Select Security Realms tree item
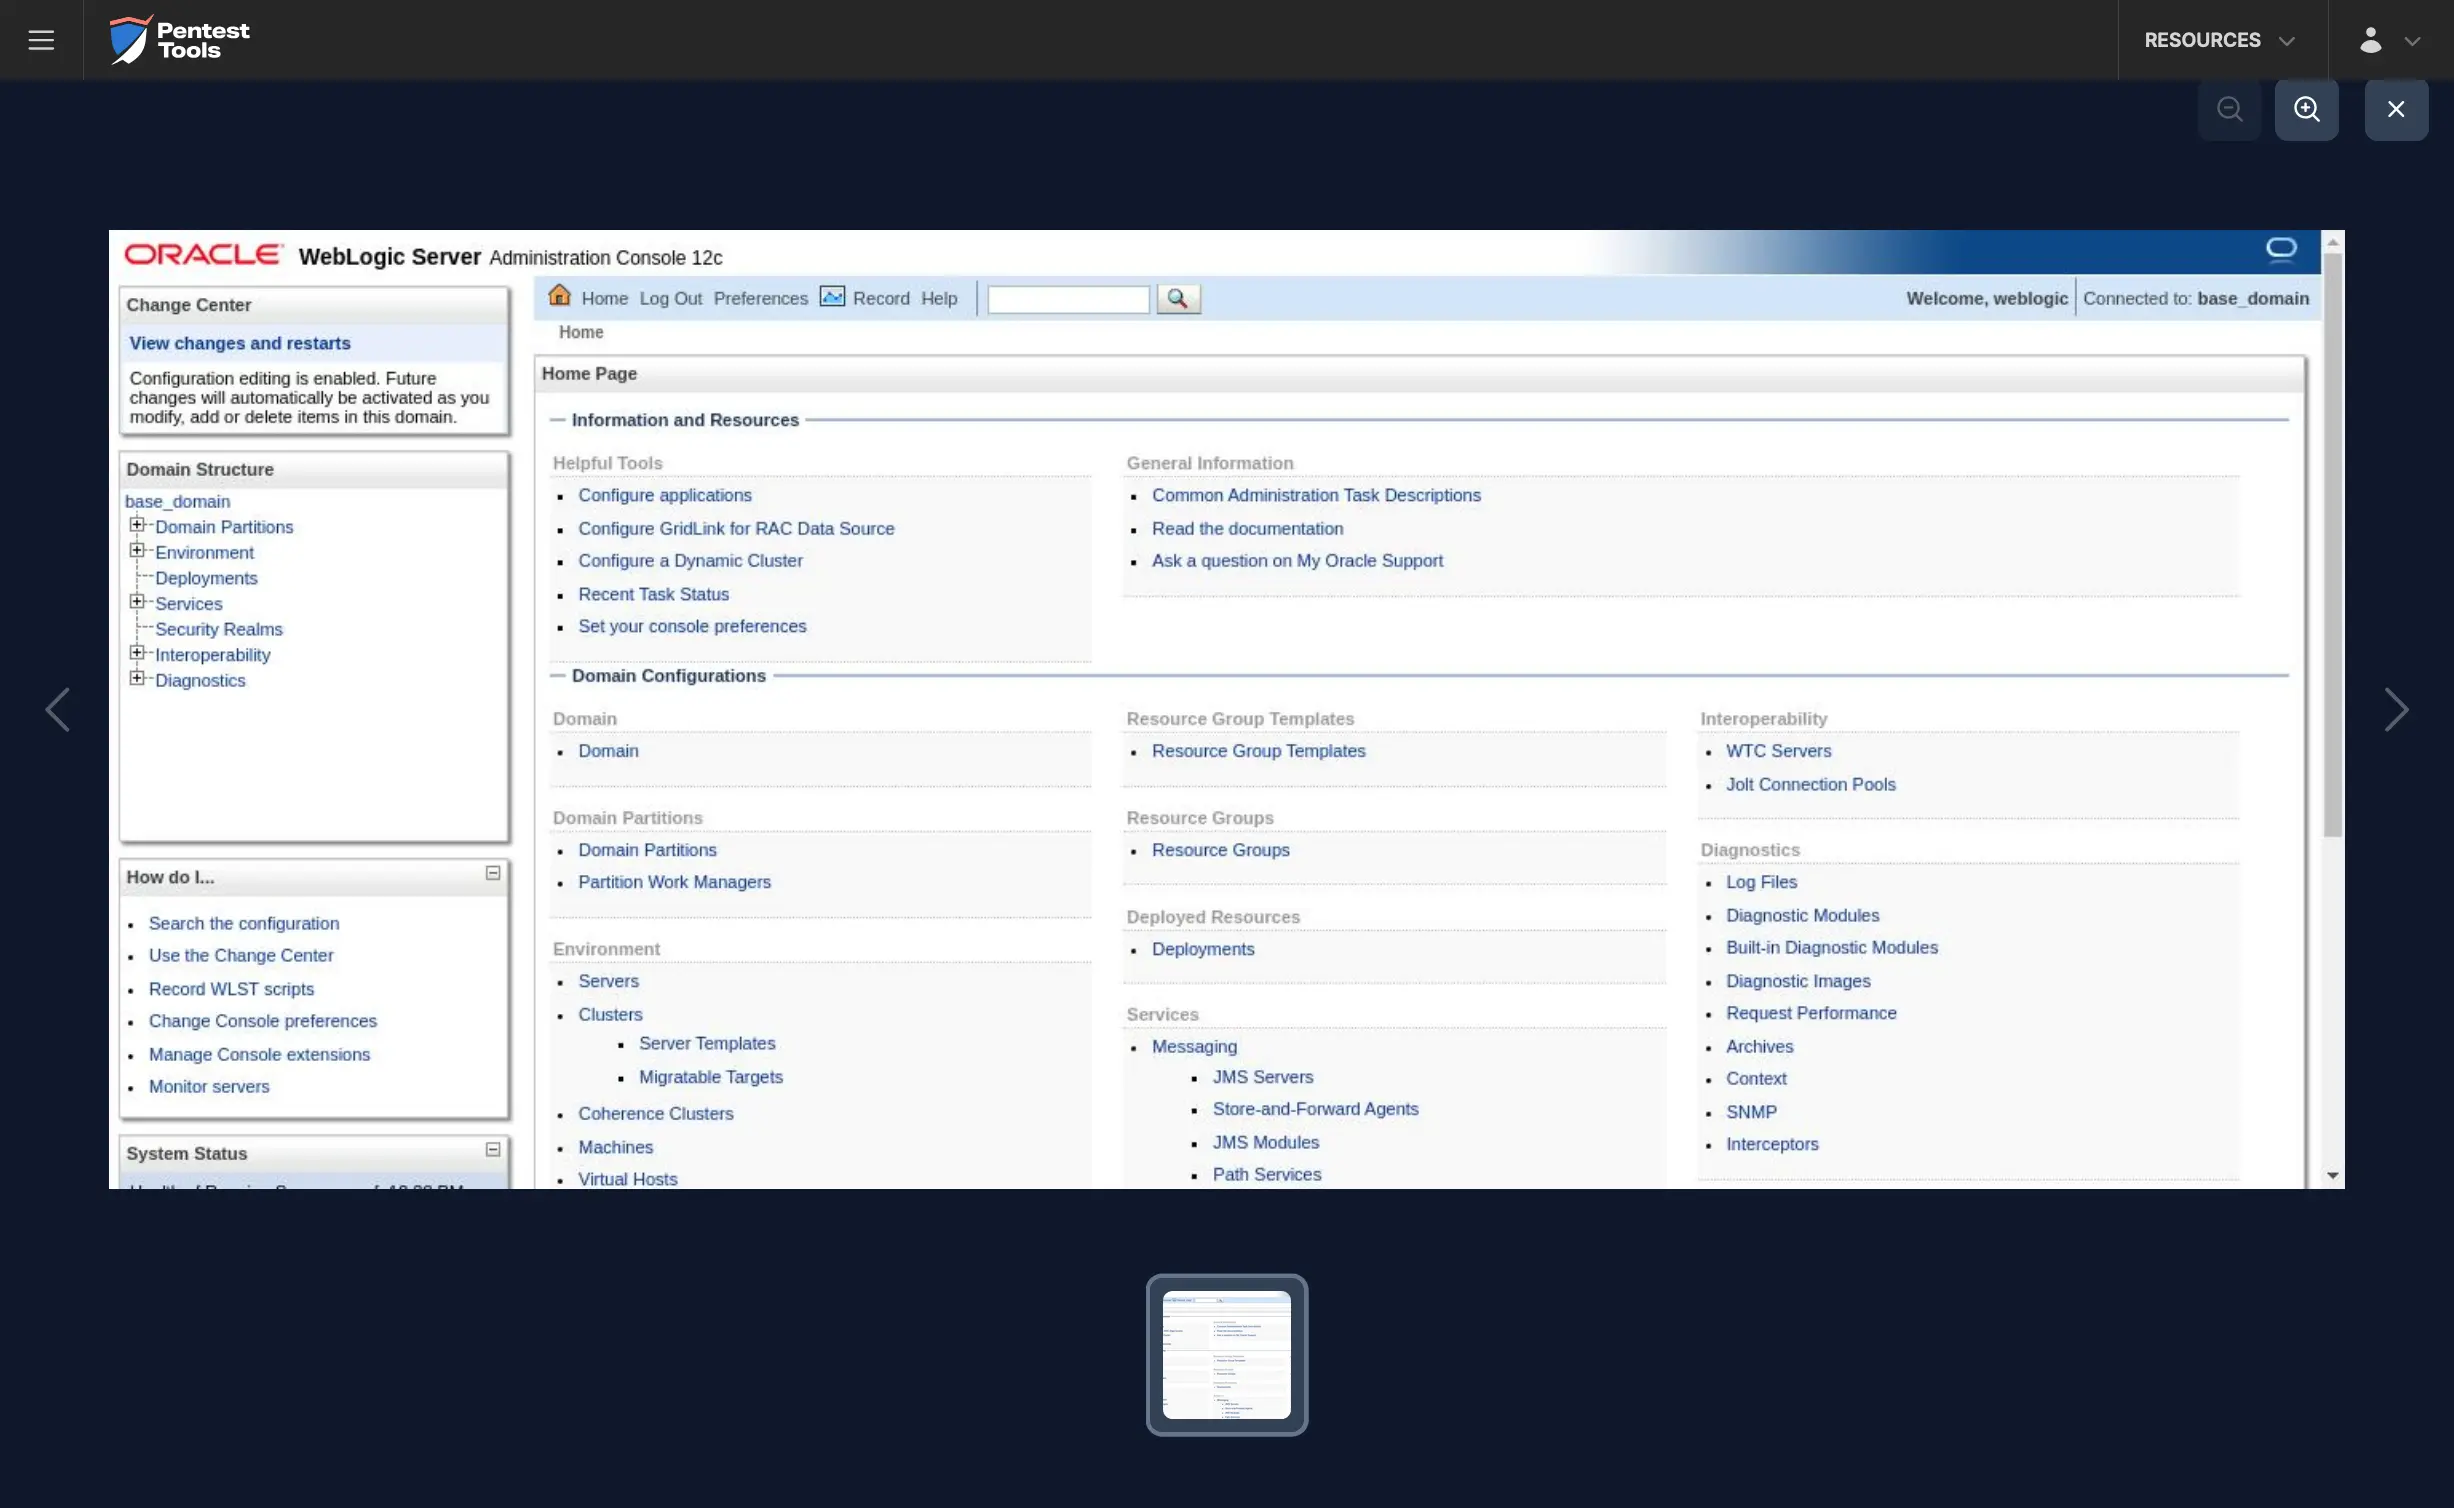 coord(219,629)
